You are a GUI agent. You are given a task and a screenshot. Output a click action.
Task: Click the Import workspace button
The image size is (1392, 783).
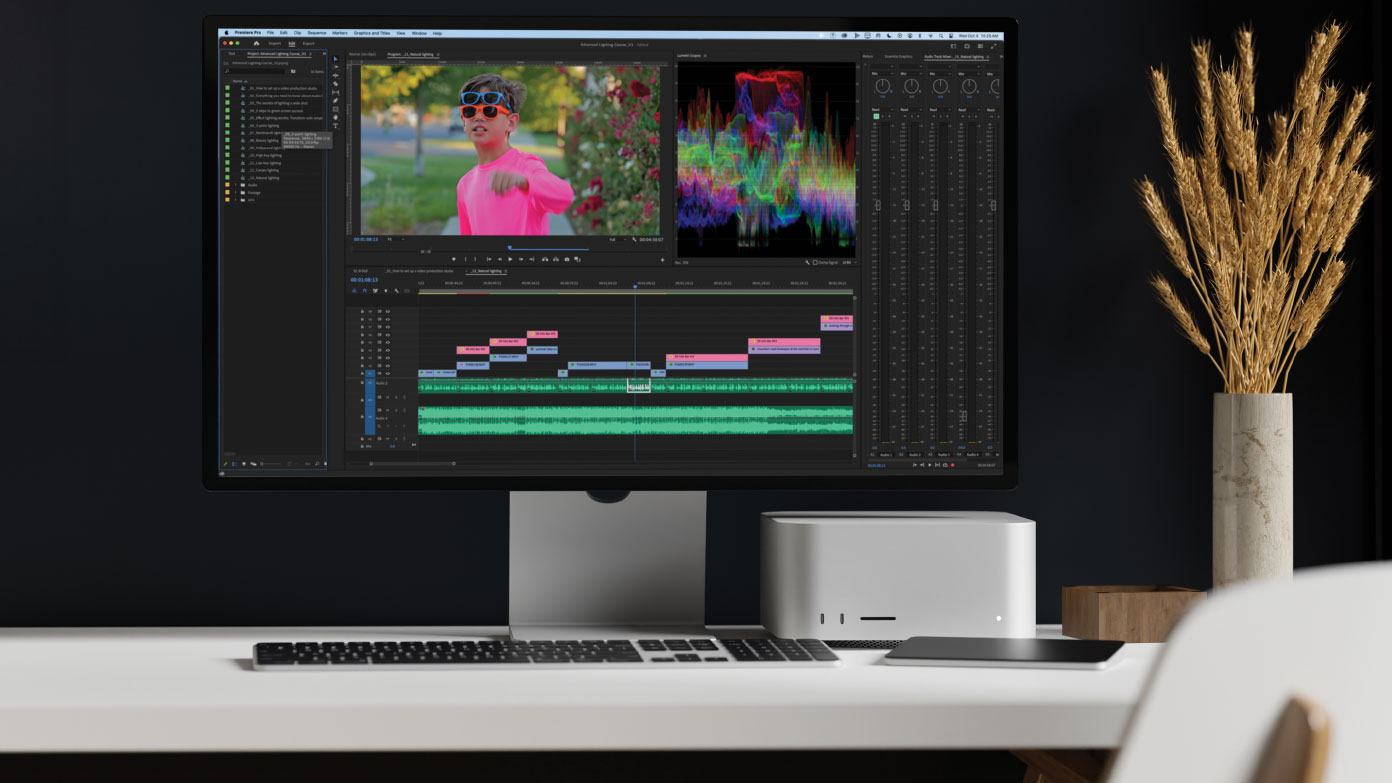(275, 43)
